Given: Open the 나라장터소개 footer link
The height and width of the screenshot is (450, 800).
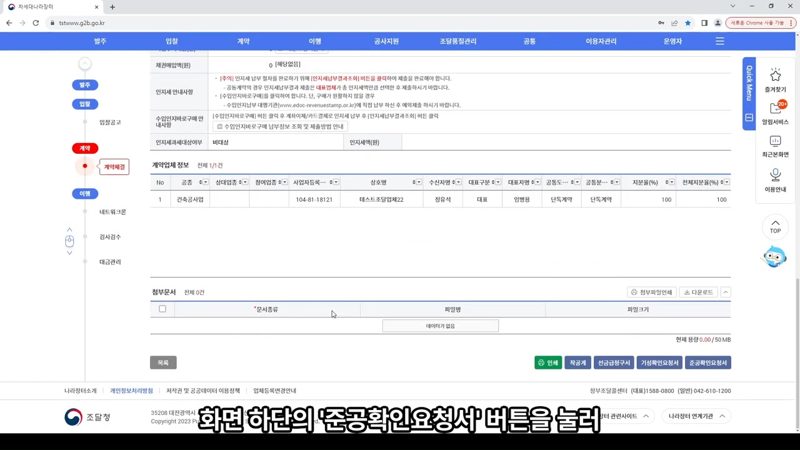Looking at the screenshot, I should coord(80,391).
